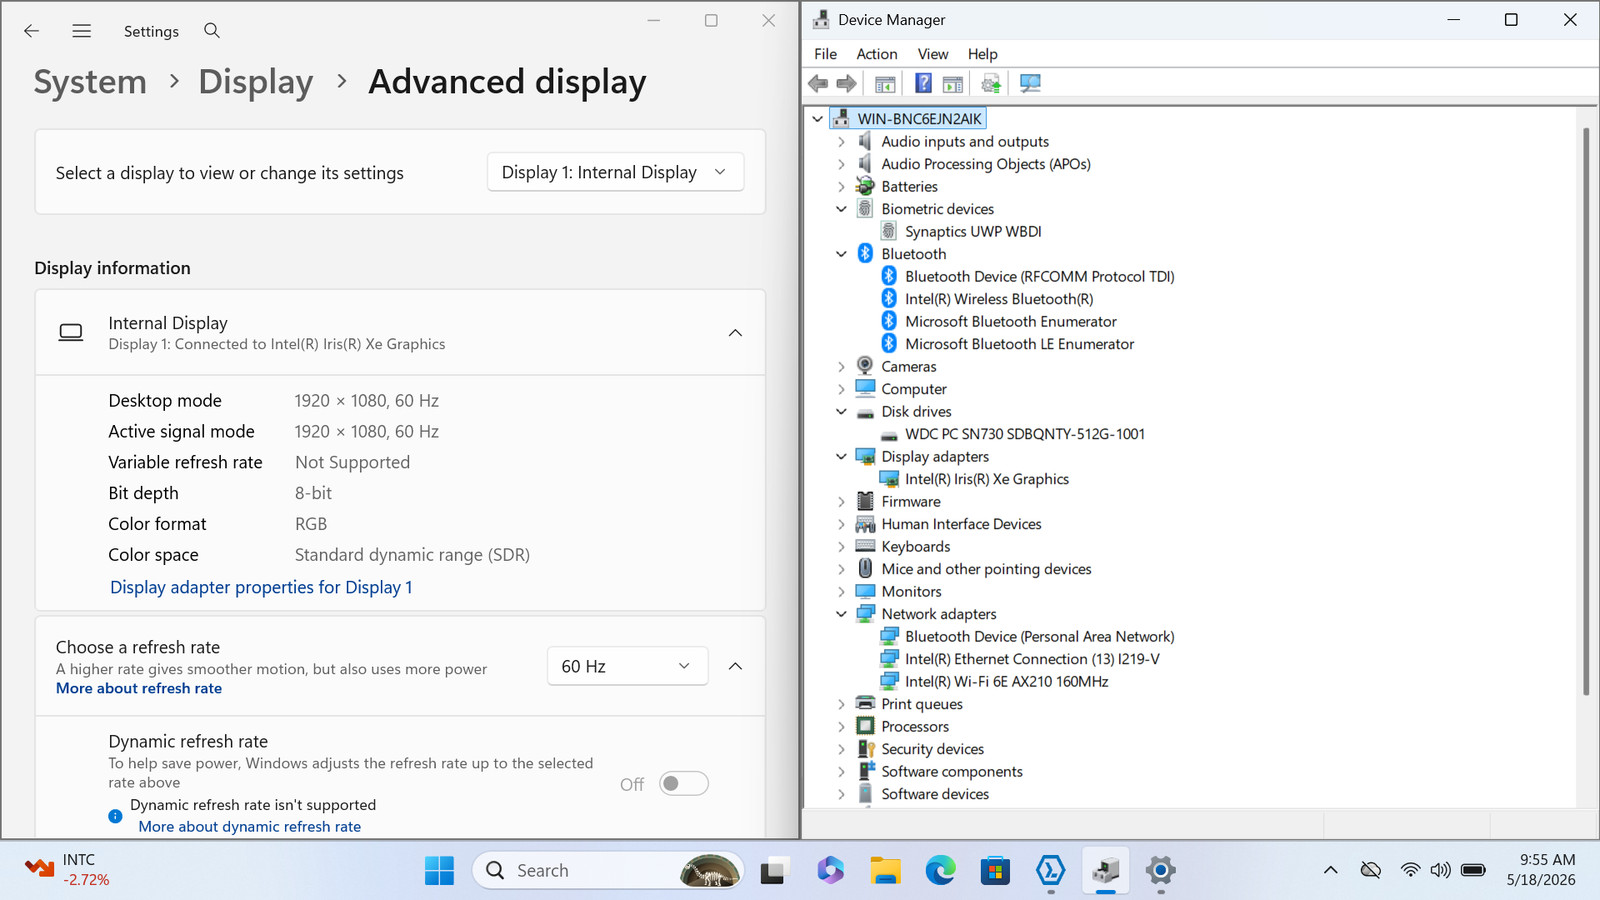Click the Task View icon on taskbar
The image size is (1600, 900).
click(773, 871)
